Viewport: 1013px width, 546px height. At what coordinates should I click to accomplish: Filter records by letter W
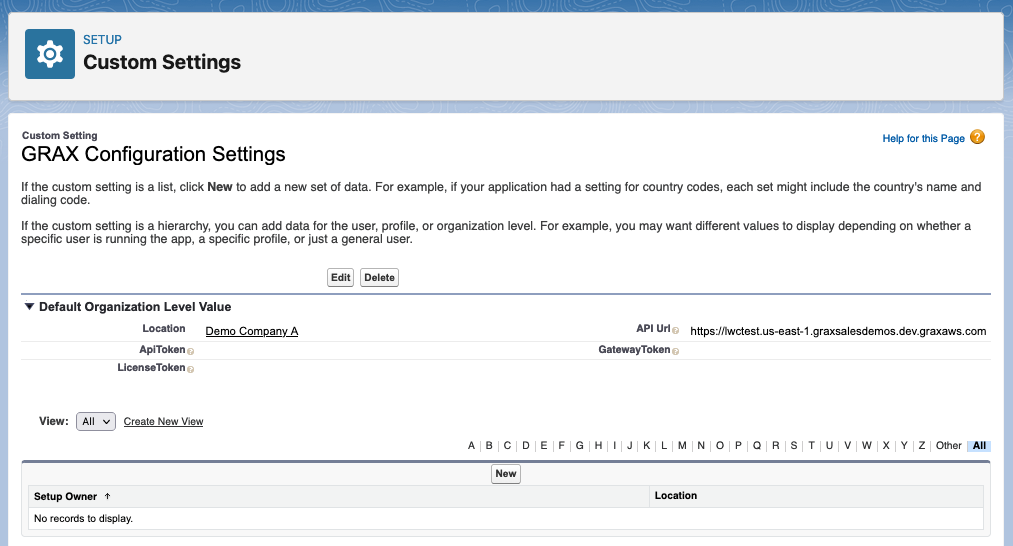click(x=867, y=445)
